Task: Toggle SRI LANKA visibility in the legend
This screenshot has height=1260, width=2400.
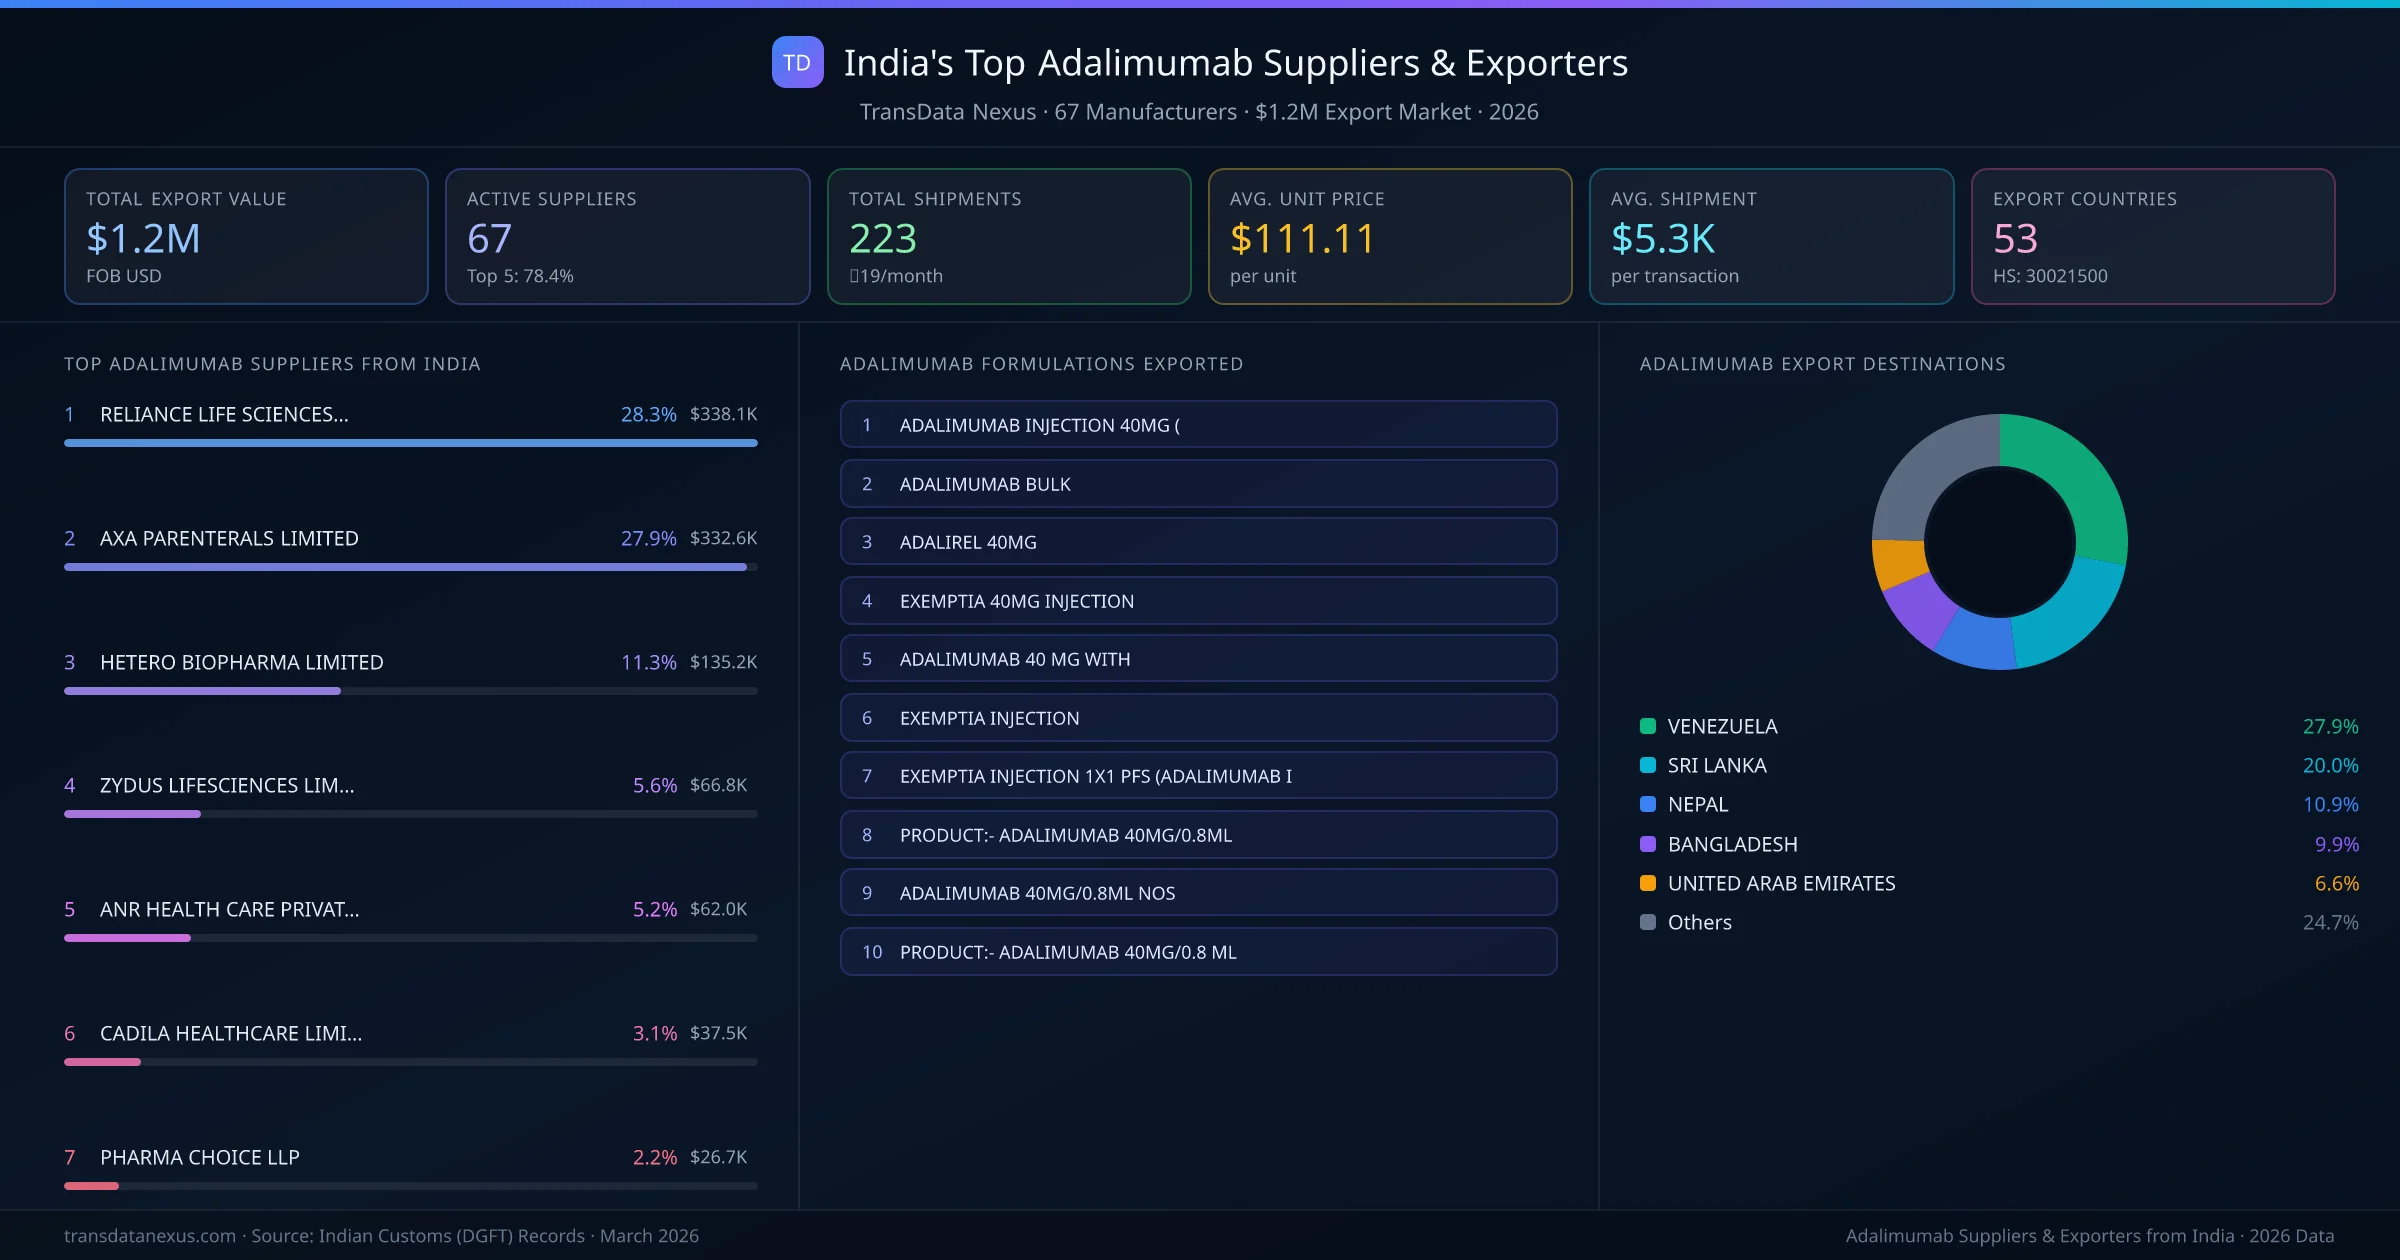Action: 1716,765
